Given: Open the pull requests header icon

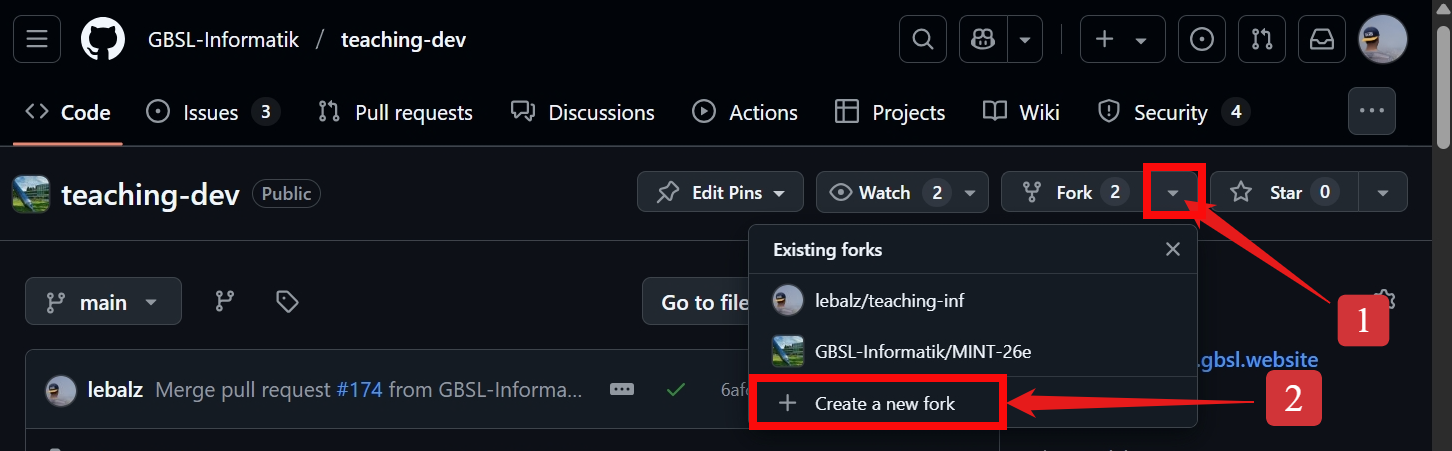Looking at the screenshot, I should coord(1262,39).
